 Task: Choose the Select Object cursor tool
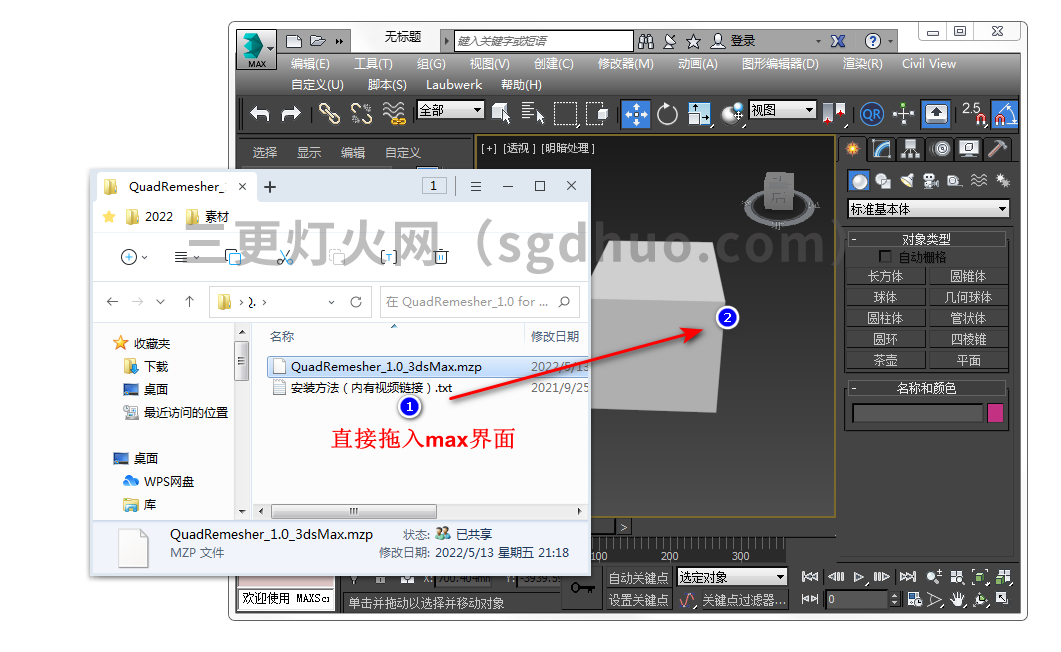pos(501,114)
